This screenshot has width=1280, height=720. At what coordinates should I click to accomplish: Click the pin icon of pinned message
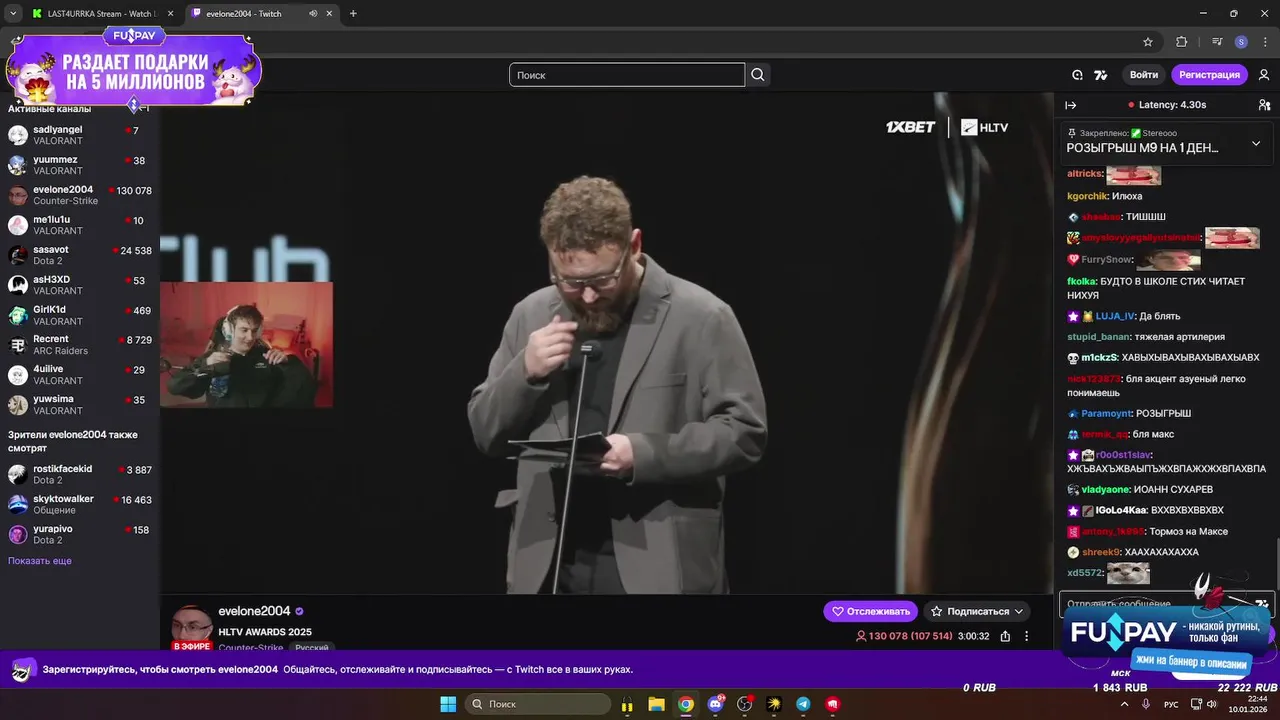[x=1072, y=133]
